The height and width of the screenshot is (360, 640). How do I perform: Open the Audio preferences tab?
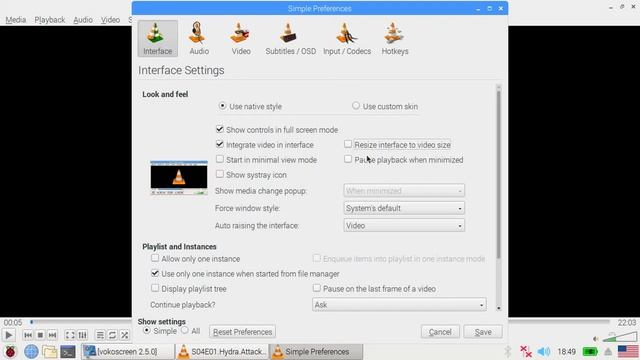(x=199, y=38)
